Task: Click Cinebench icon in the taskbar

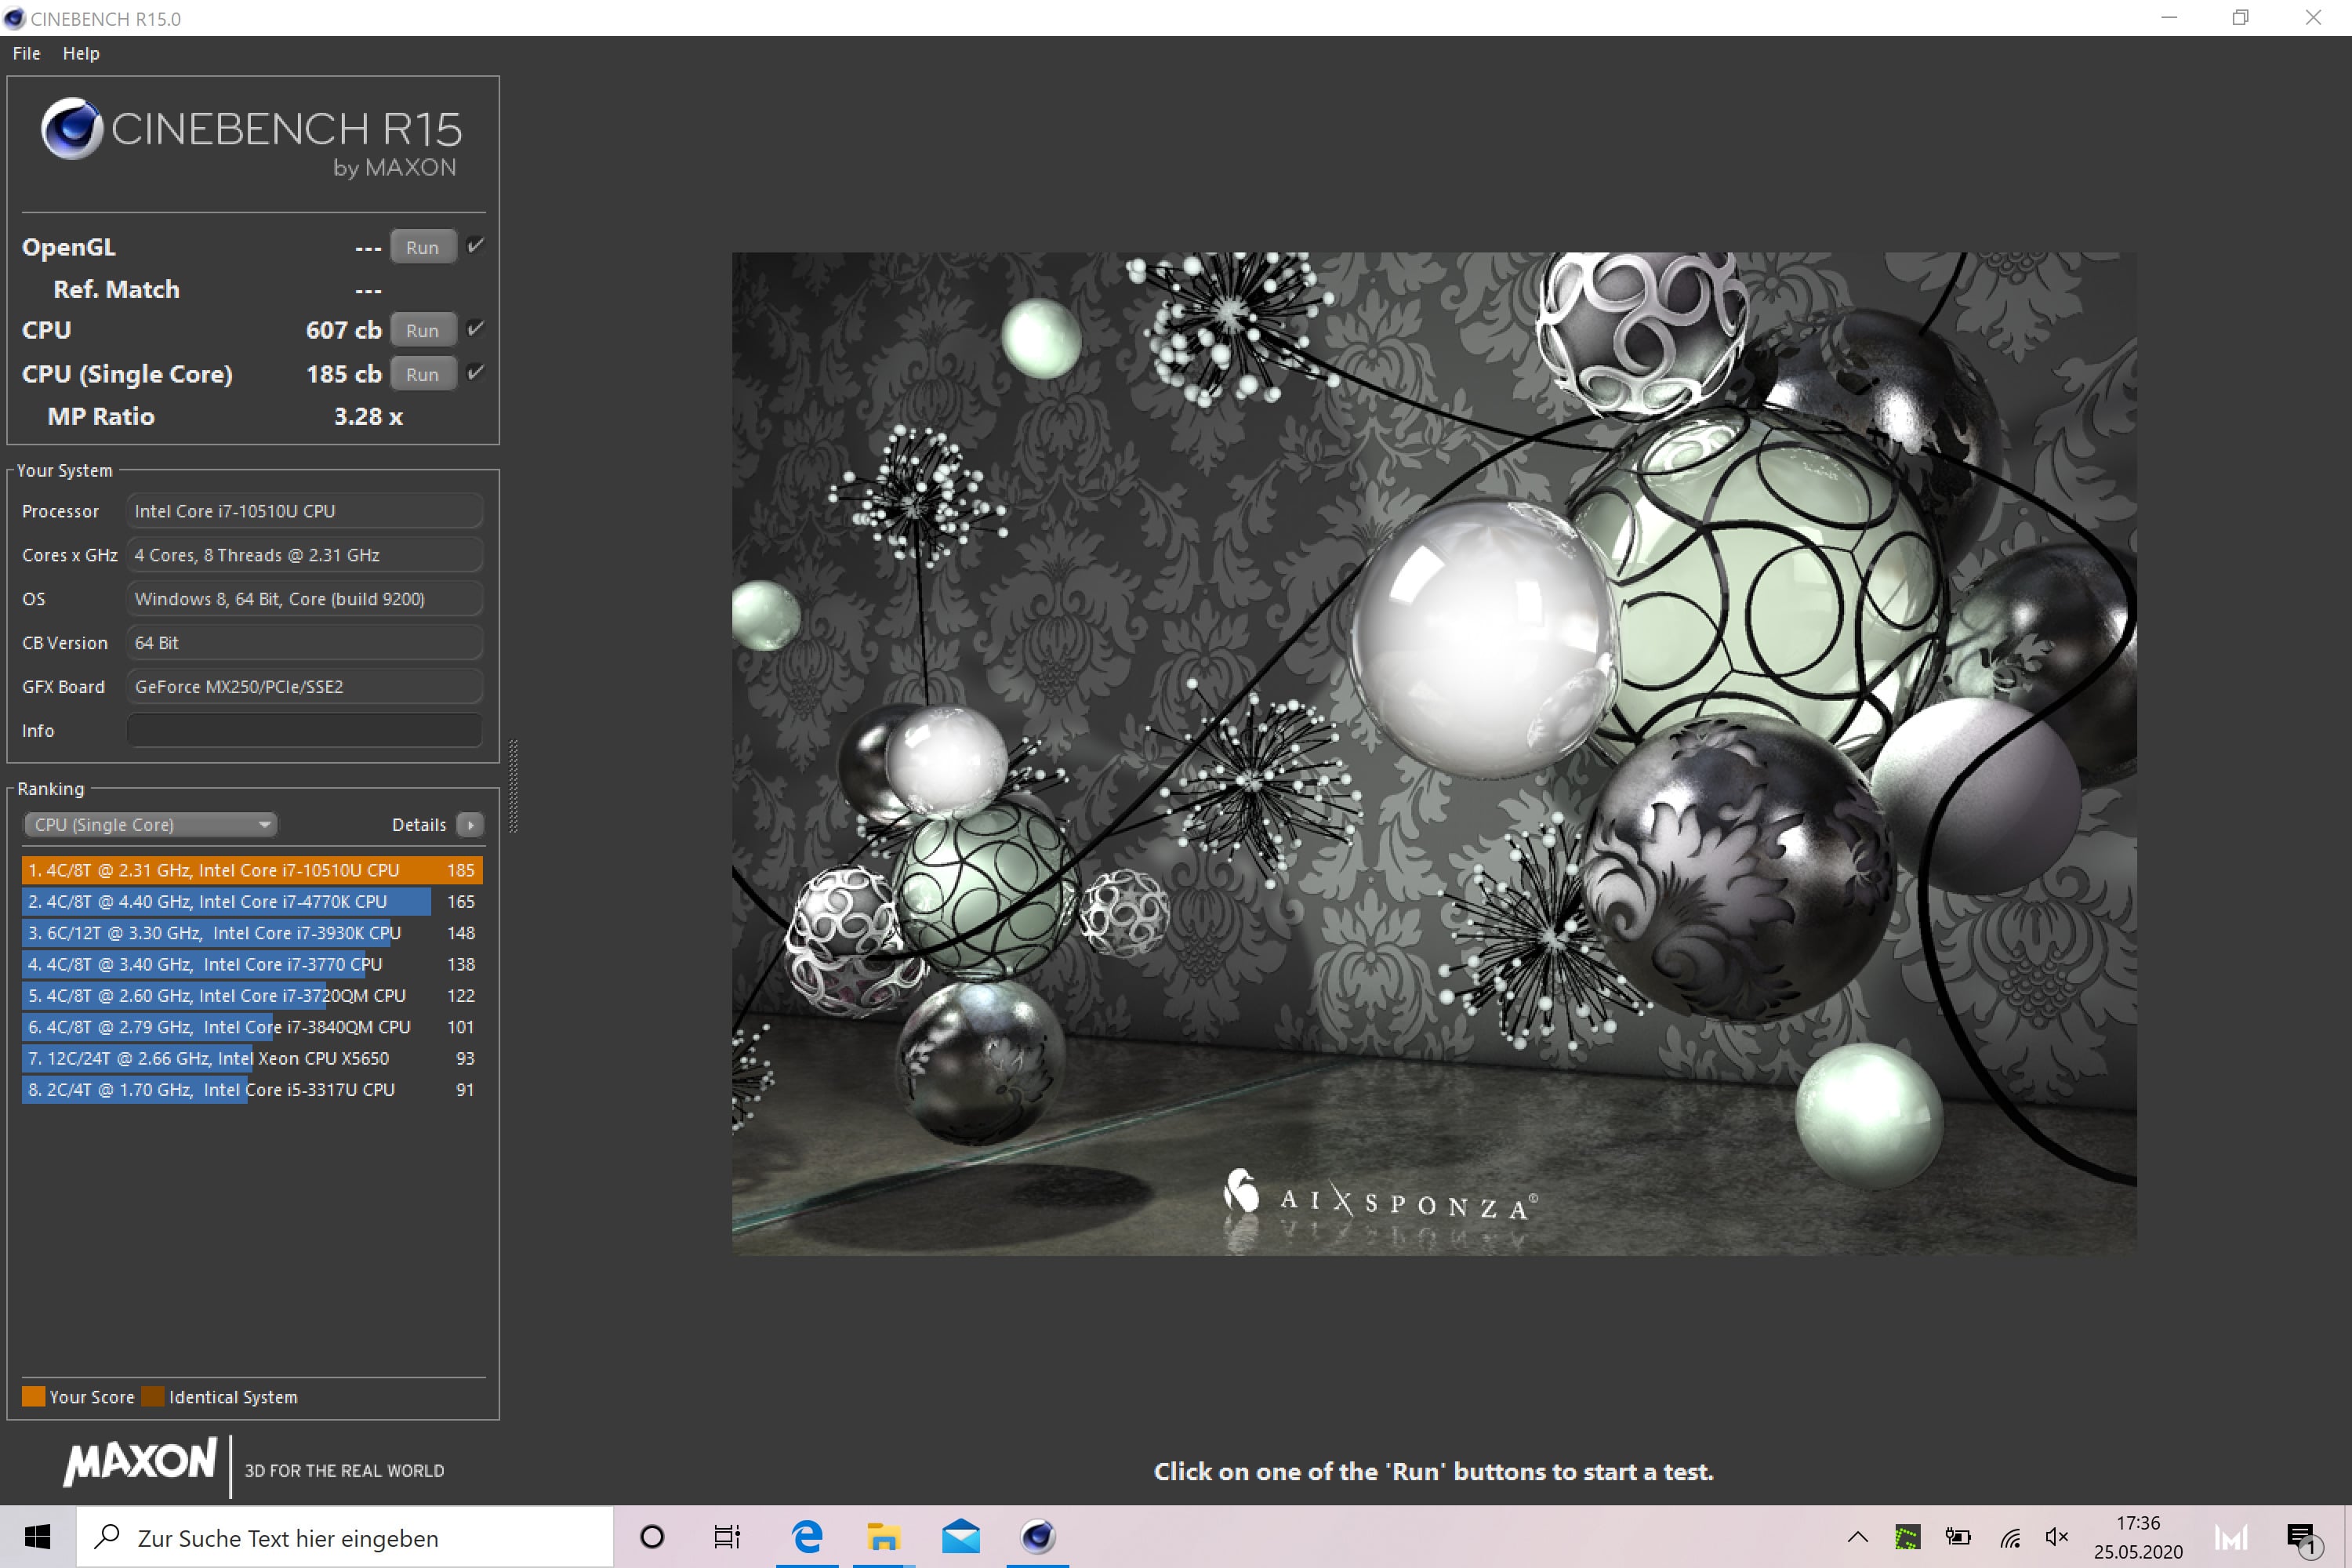Action: tap(1038, 1537)
